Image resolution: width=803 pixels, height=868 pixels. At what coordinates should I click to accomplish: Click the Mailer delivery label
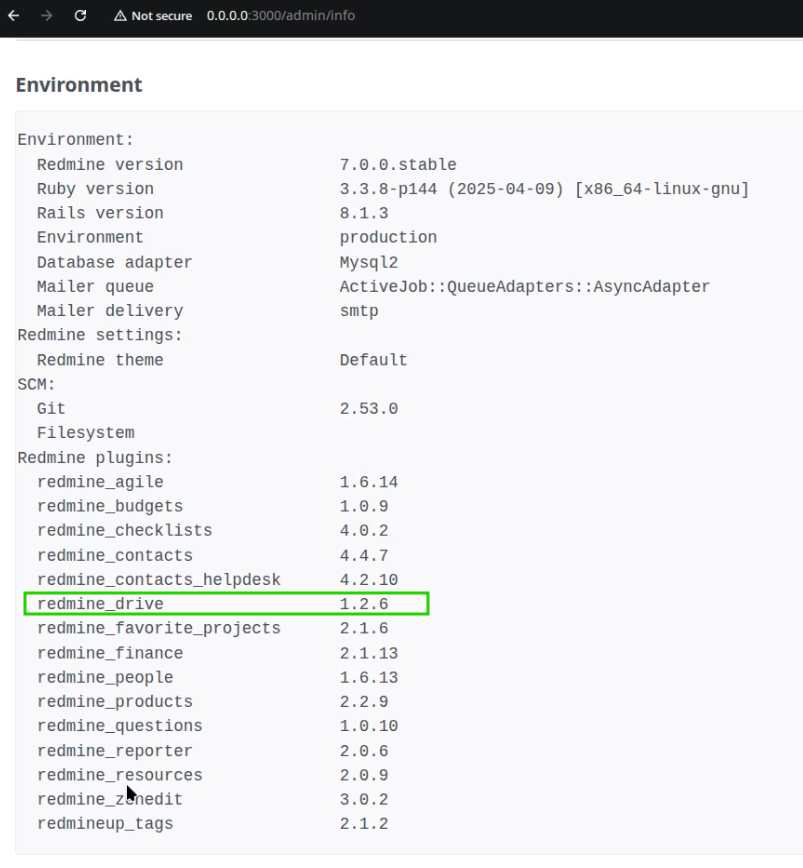point(110,311)
